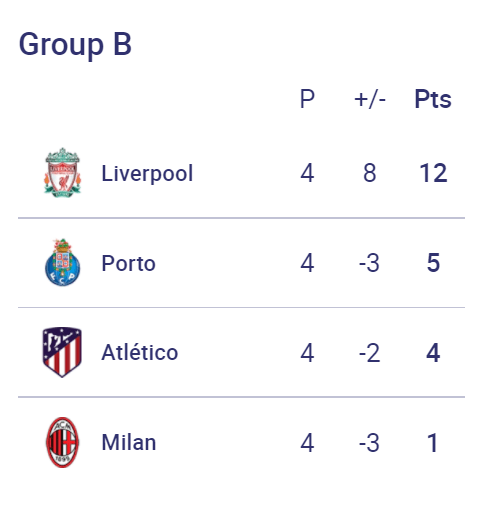Click the FC Porto club crest

click(62, 263)
